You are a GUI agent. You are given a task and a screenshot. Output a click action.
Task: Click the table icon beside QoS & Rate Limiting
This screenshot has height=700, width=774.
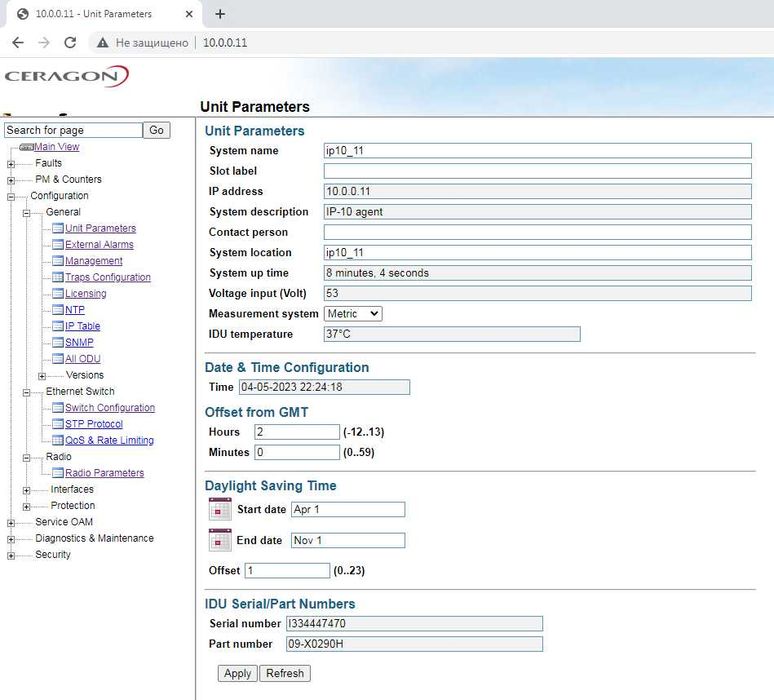[x=58, y=440]
